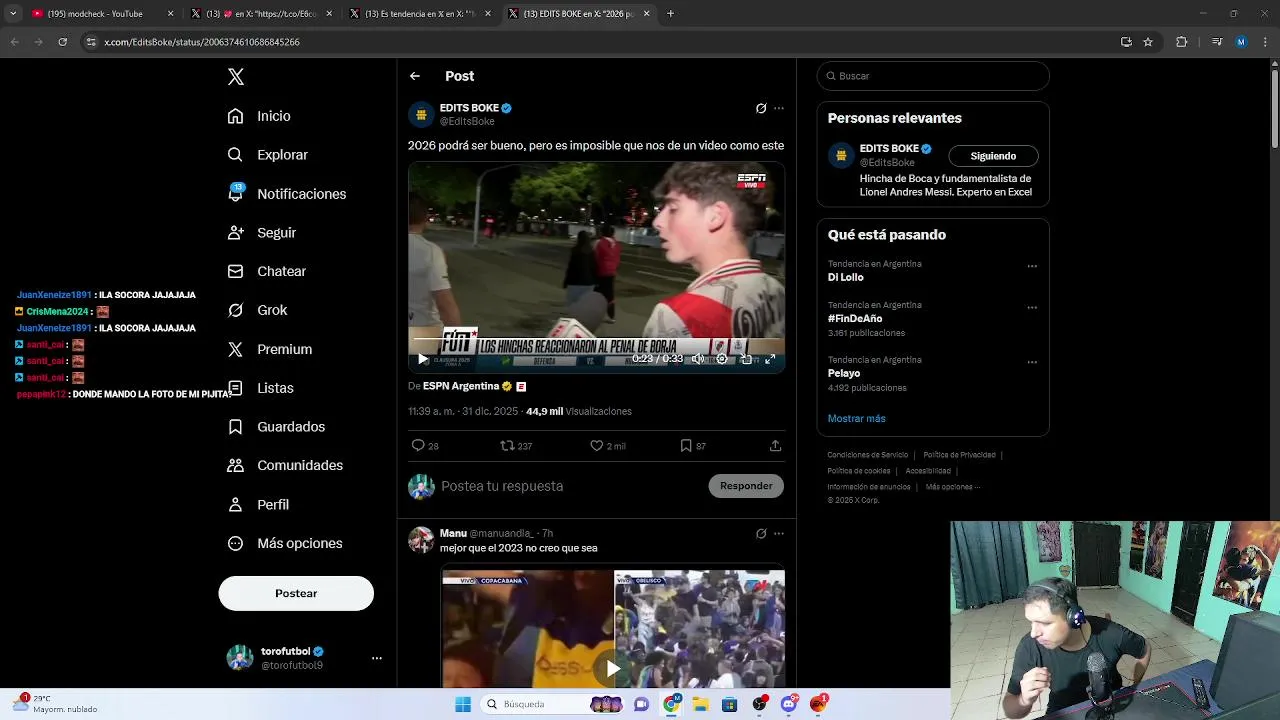This screenshot has height=720, width=1280.
Task: Open Guardados bookmarks page
Action: coord(276,427)
